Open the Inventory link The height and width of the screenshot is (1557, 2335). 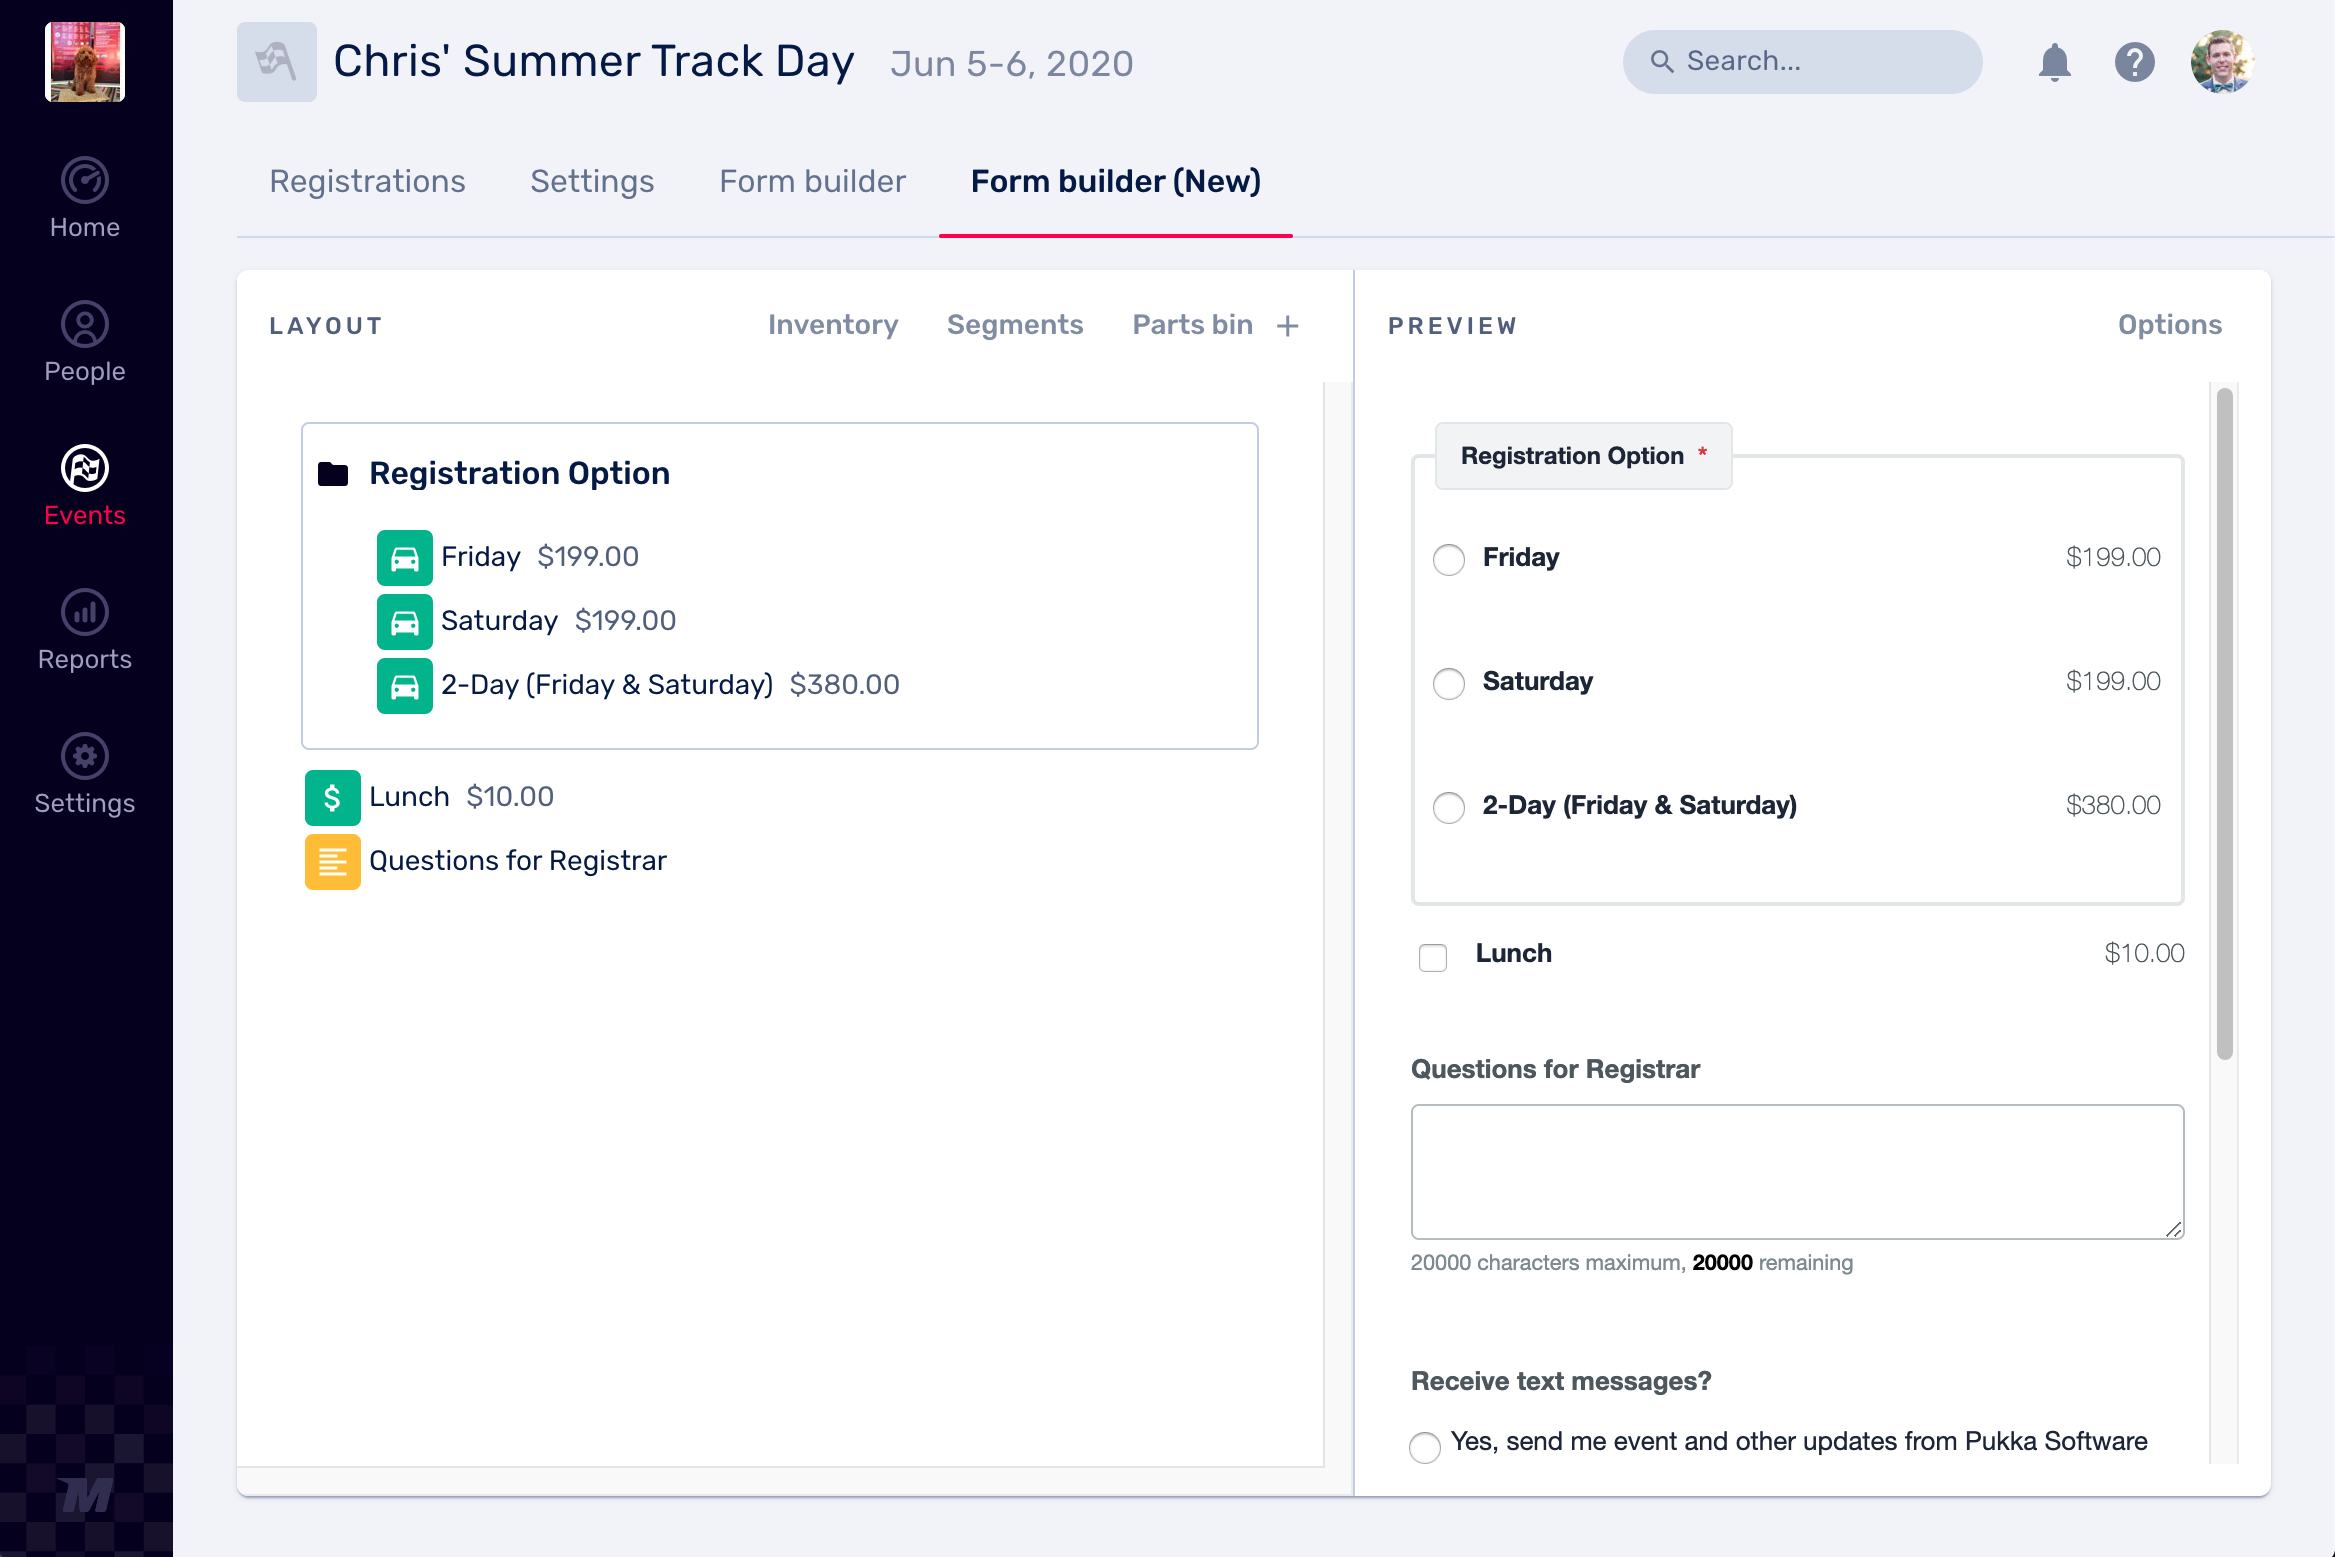(832, 325)
